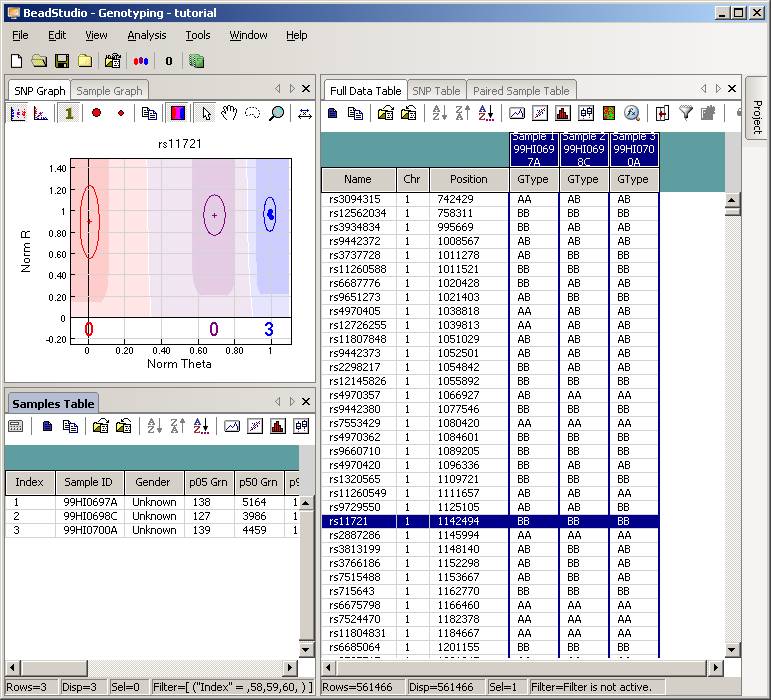Select the rs2887286 row in the table
The height and width of the screenshot is (700, 771).
[490, 535]
